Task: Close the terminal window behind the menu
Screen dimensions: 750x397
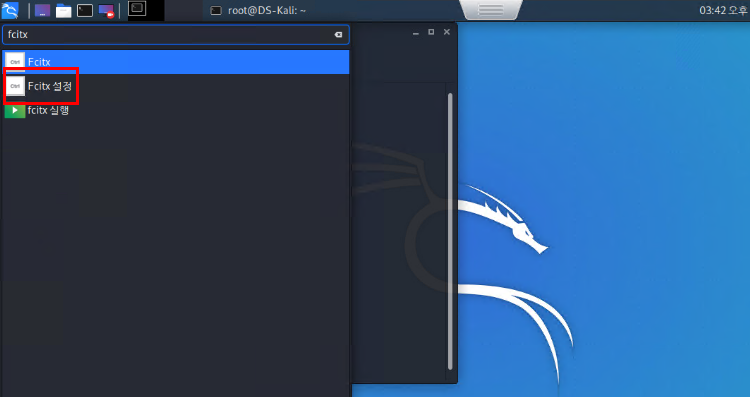Action: coord(447,32)
